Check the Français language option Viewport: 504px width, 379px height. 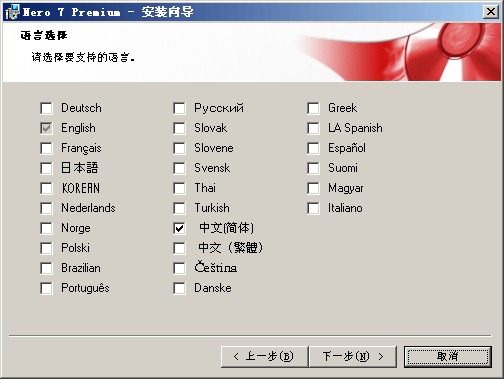(46, 148)
